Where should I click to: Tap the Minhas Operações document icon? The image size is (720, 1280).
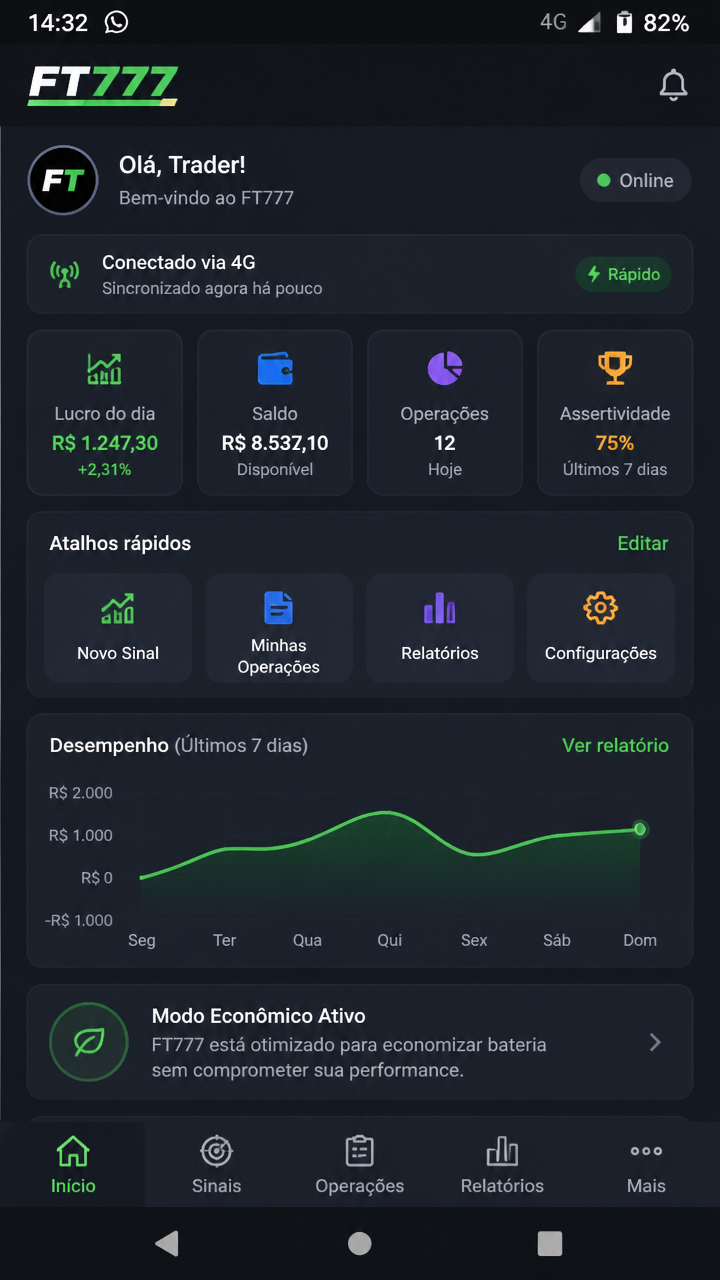[279, 607]
